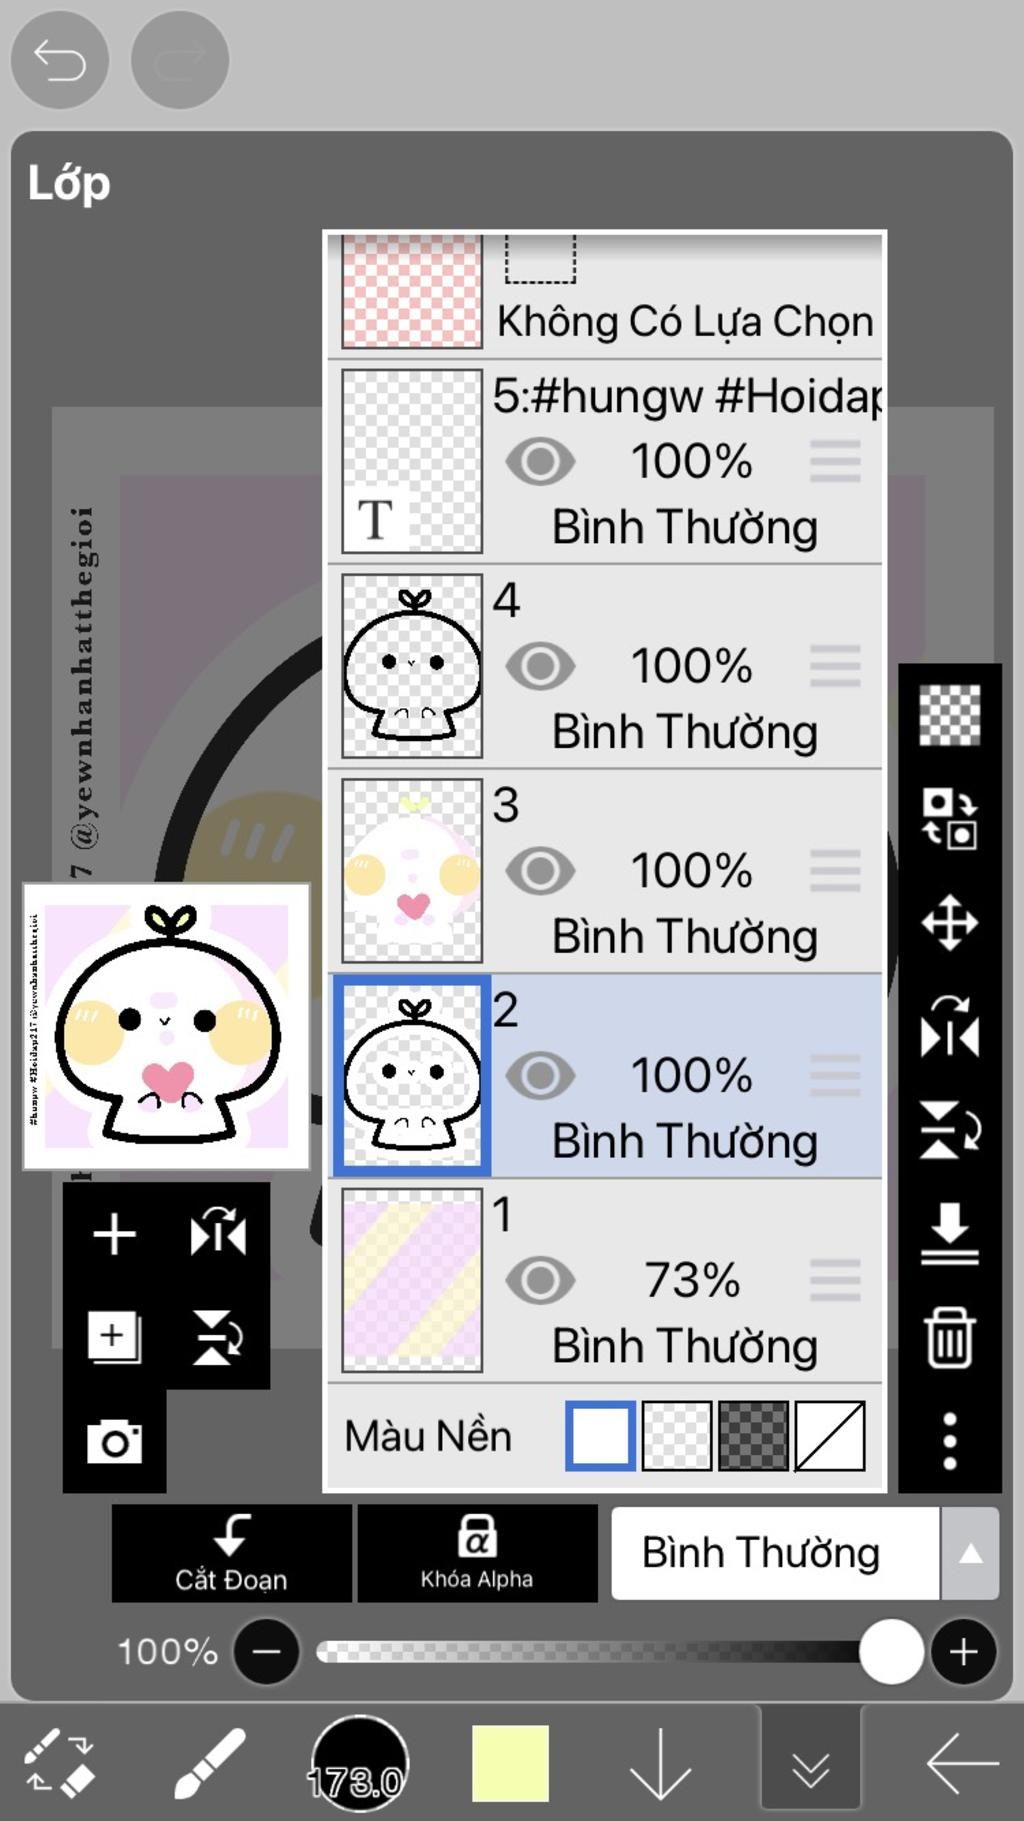Toggle visibility of layer 1 at 73%

(540, 1280)
